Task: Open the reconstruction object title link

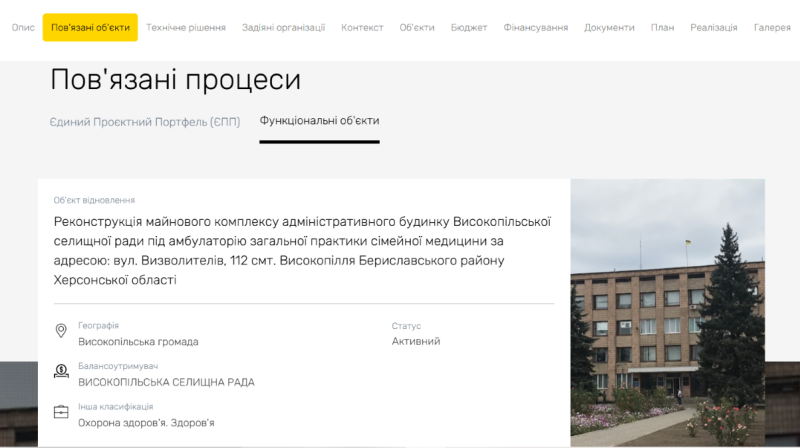Action: coord(303,251)
